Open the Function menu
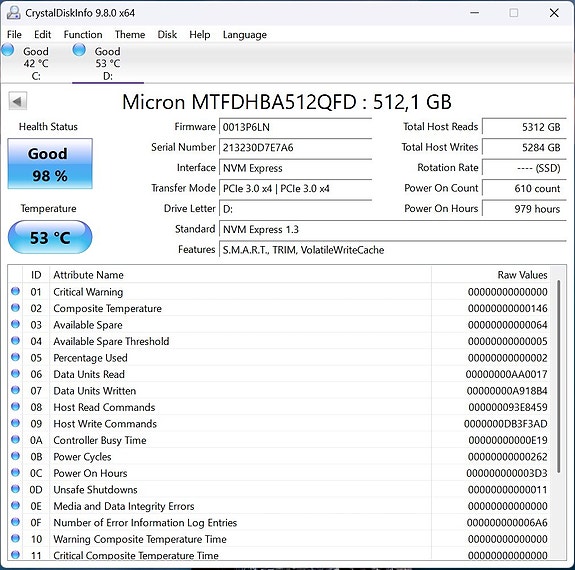The width and height of the screenshot is (575, 570). (83, 34)
